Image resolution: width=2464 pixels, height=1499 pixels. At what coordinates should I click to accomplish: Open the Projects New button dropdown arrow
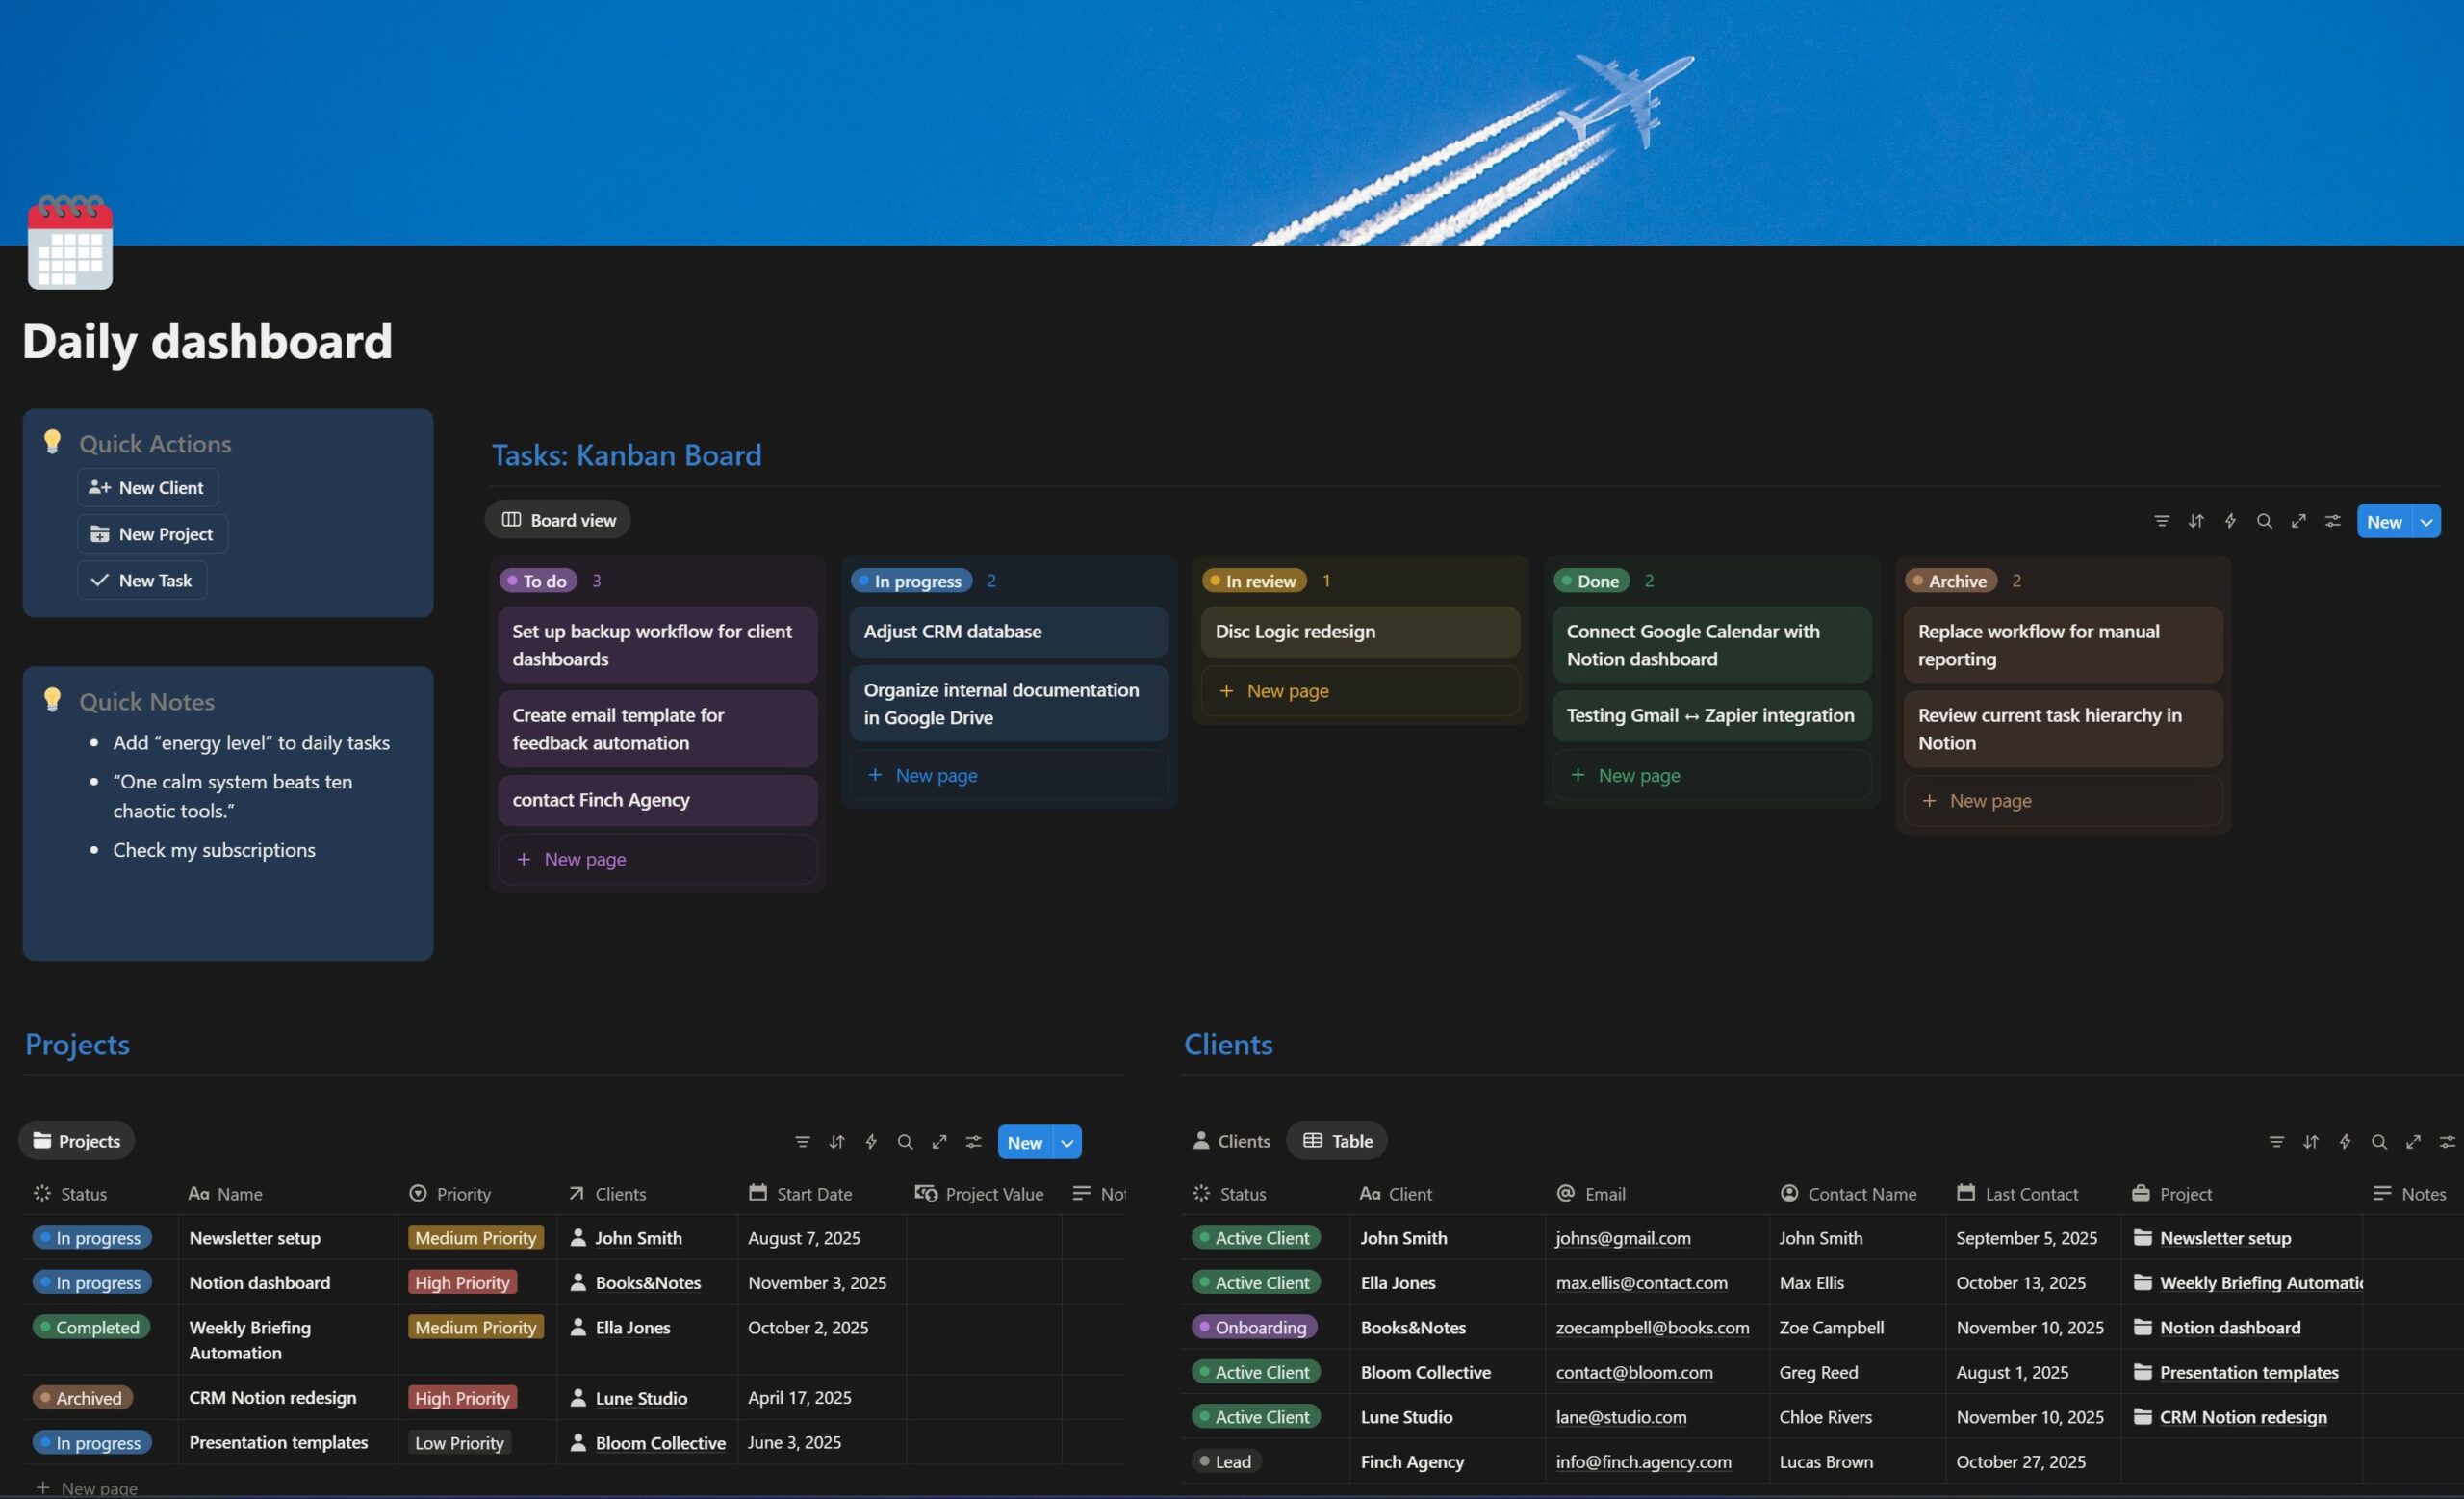point(1067,1143)
